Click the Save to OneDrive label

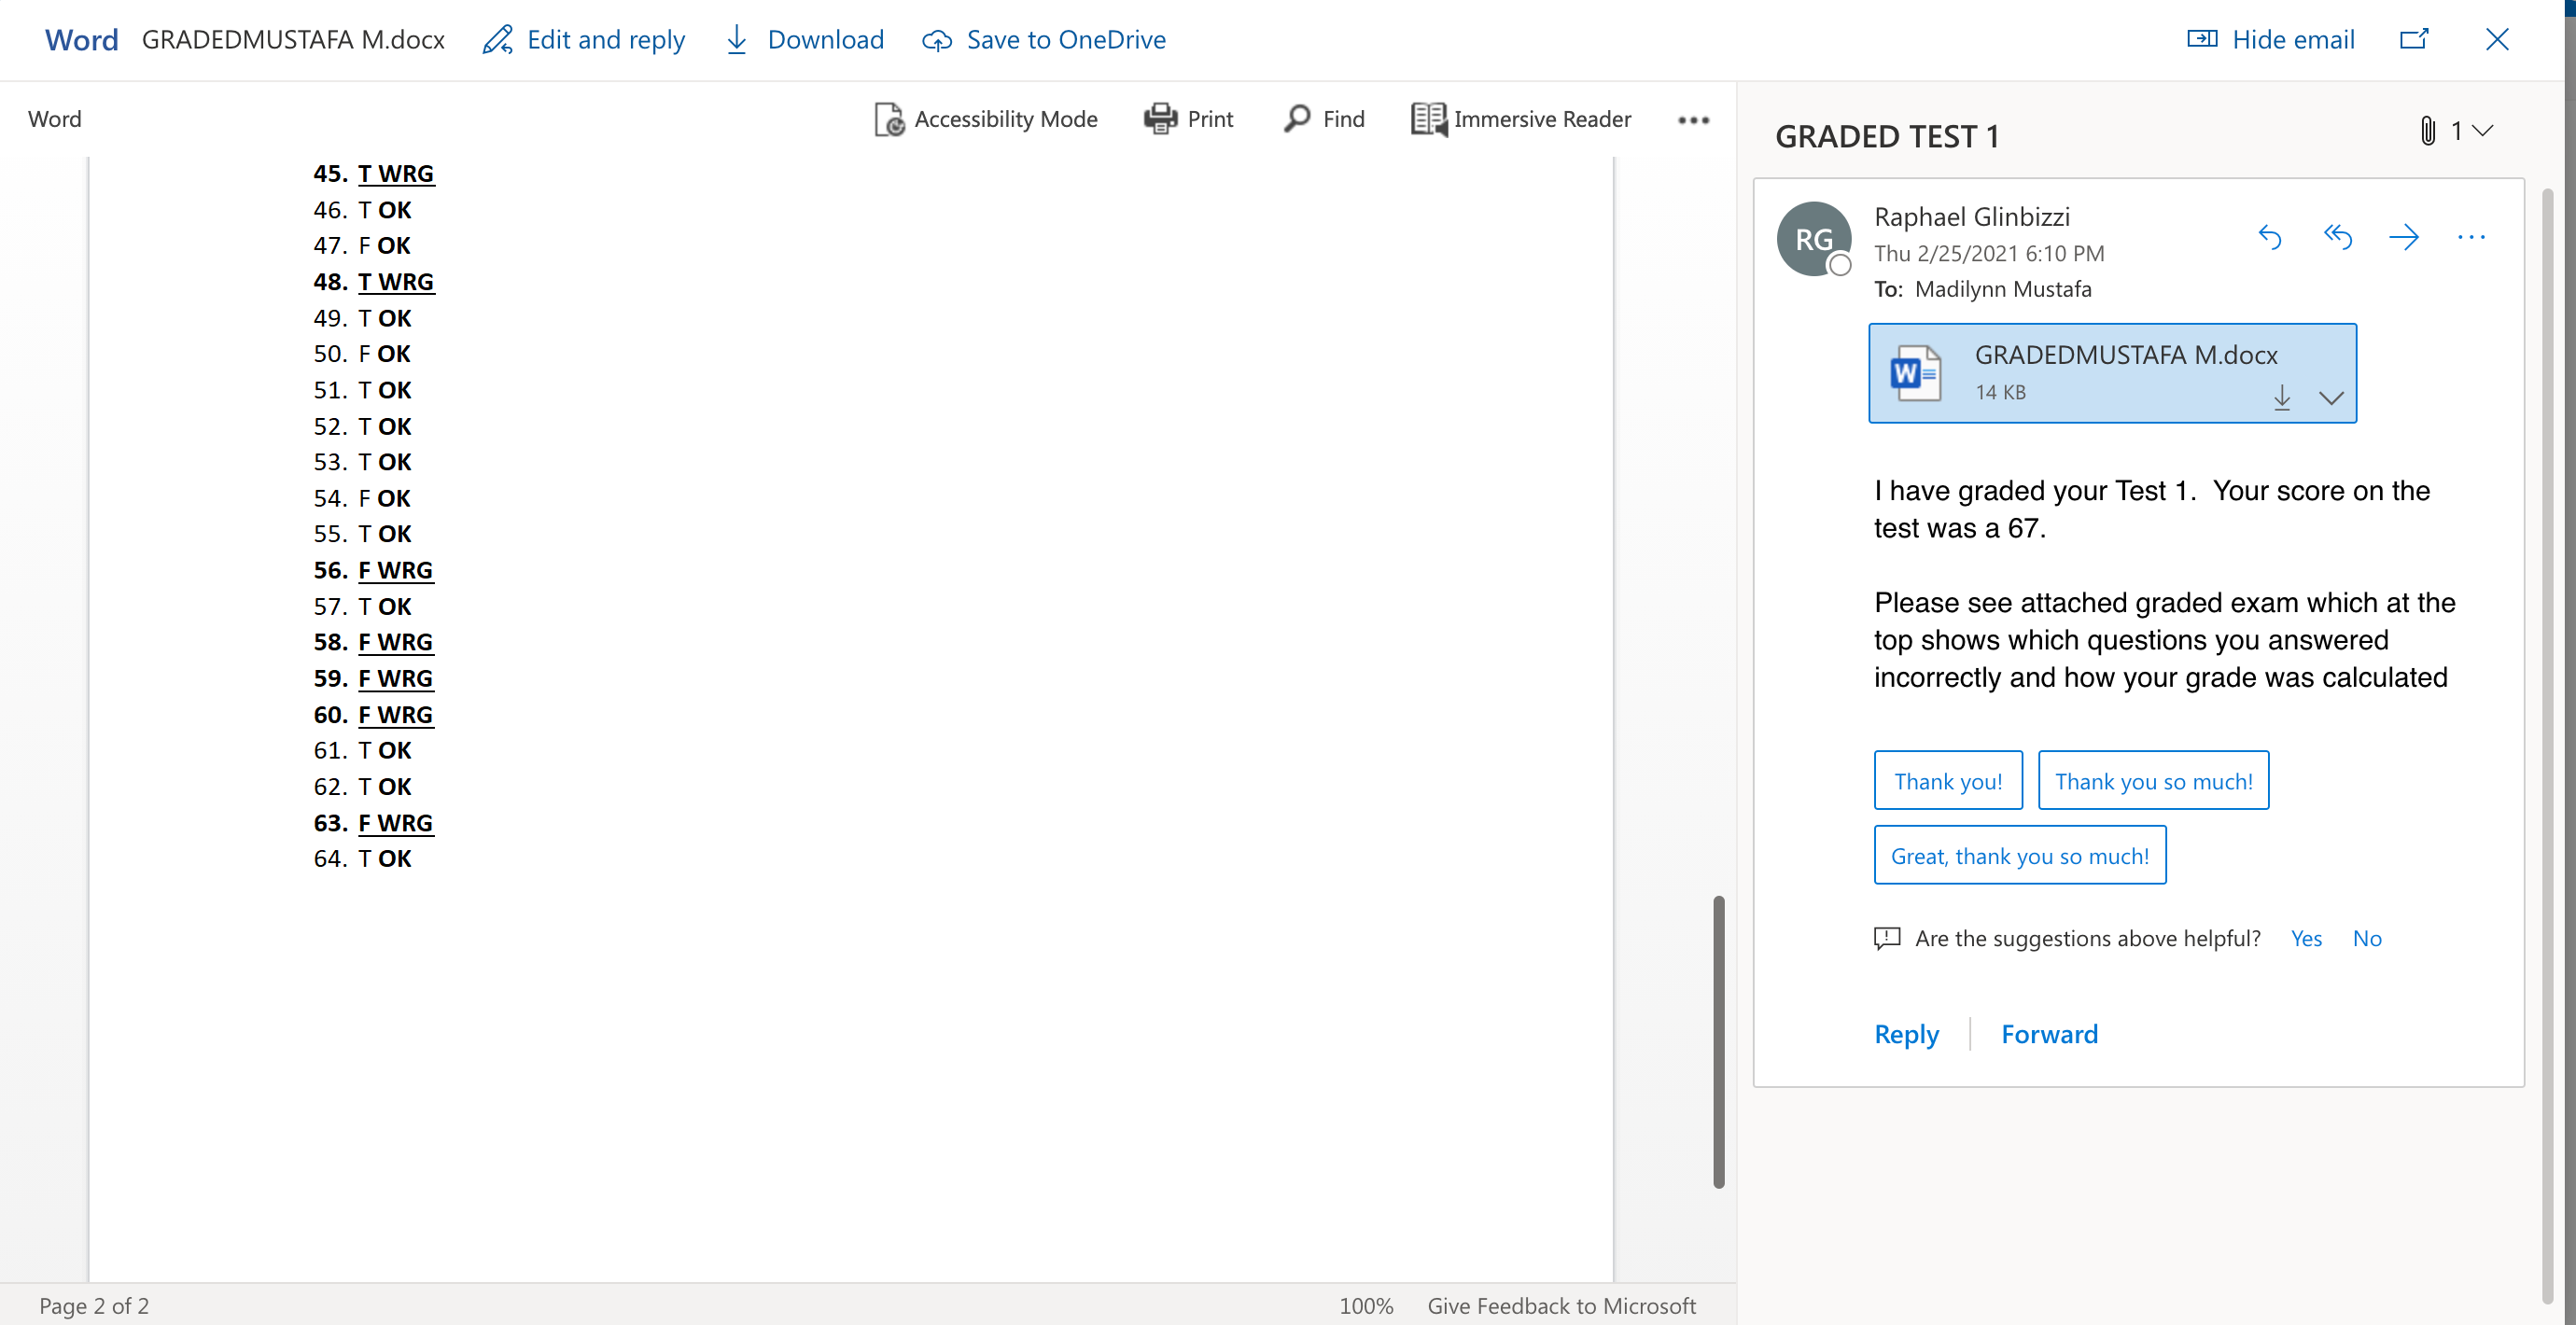[1066, 40]
